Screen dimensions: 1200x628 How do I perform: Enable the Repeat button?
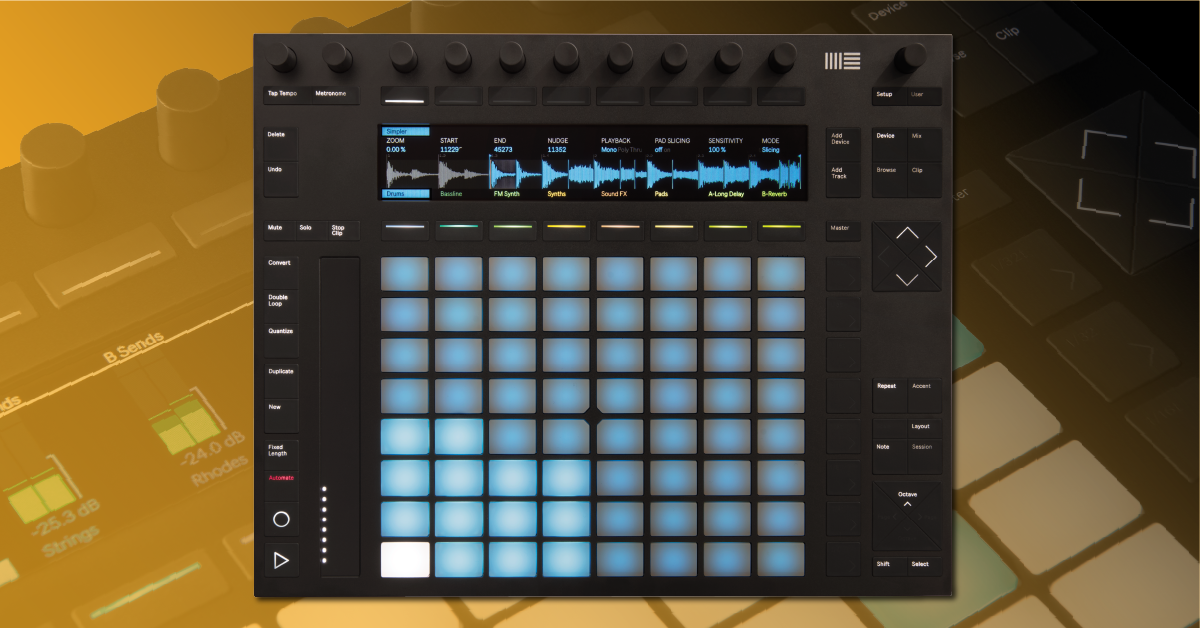tap(890, 395)
